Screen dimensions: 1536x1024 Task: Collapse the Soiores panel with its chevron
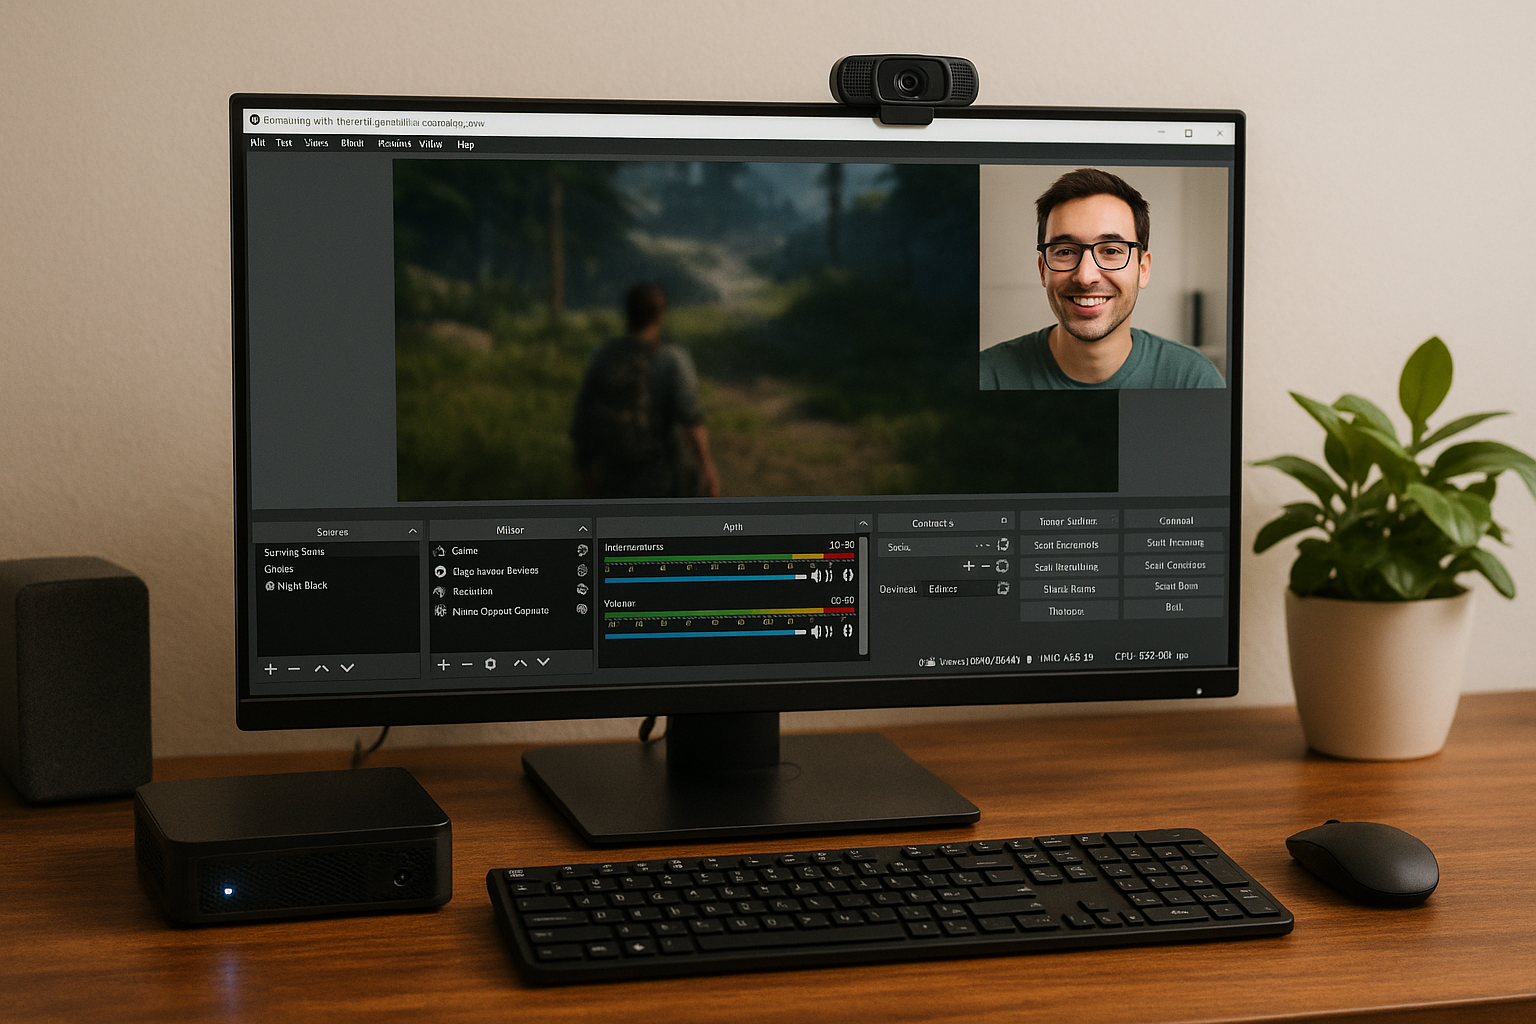pyautogui.click(x=412, y=530)
